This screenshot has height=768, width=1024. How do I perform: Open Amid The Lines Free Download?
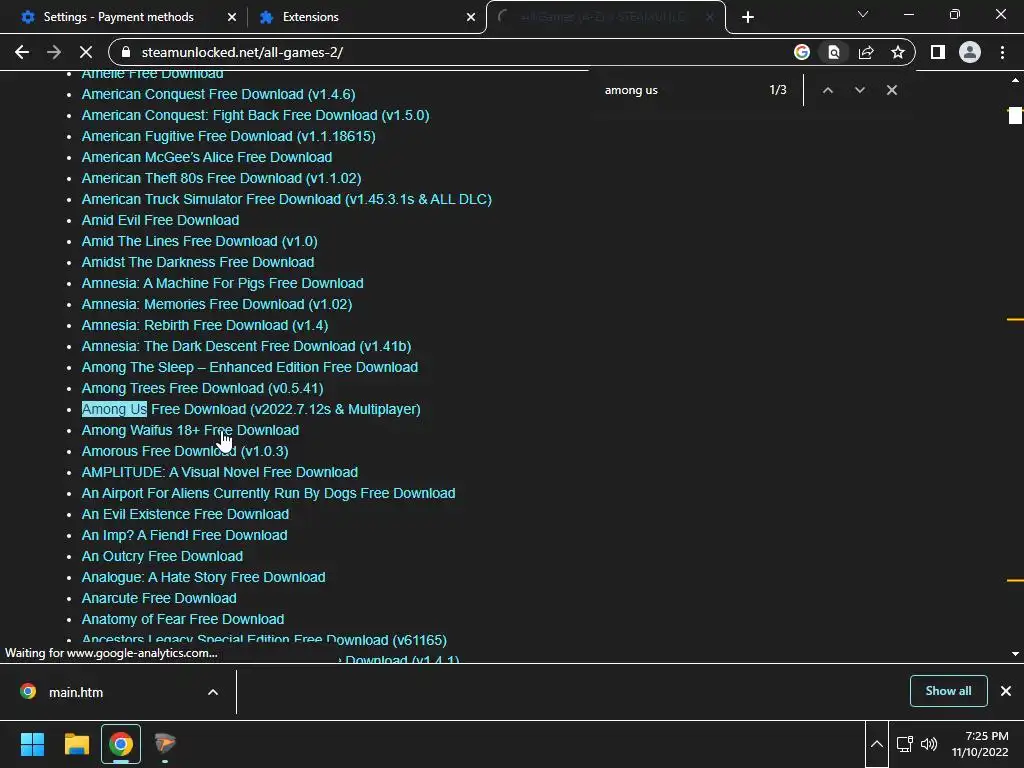[x=199, y=241]
